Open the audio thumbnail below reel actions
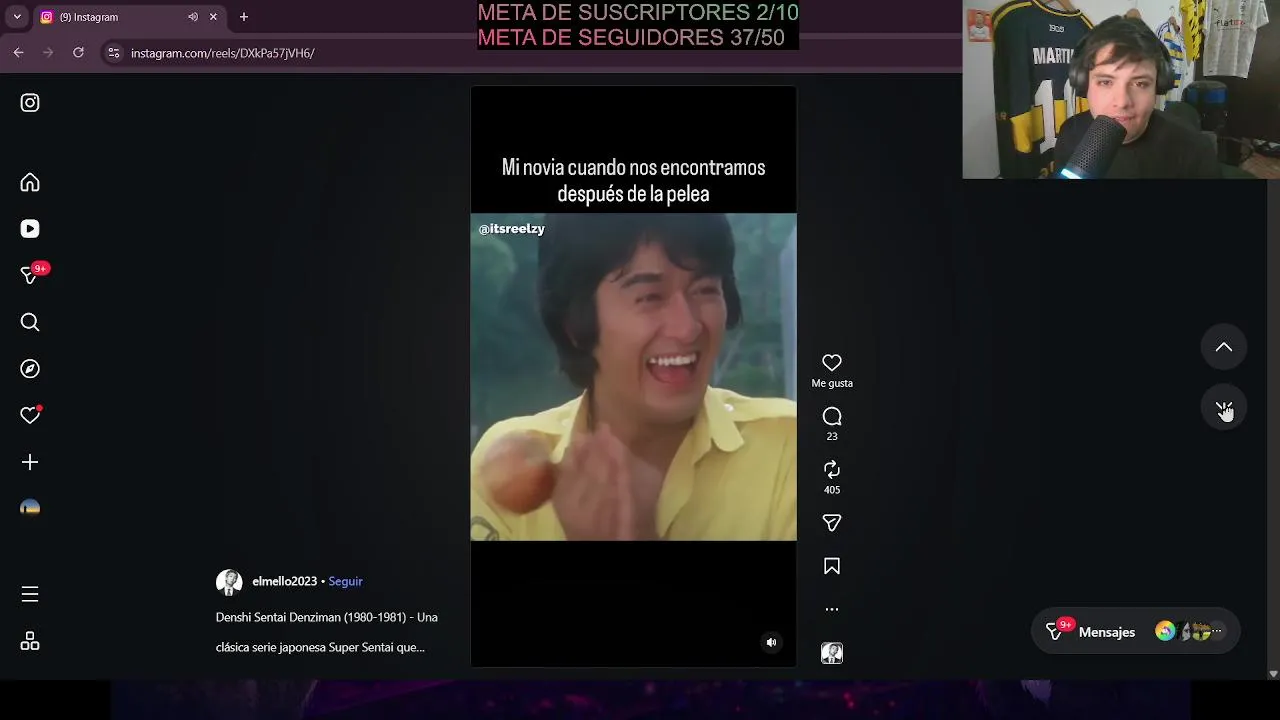Viewport: 1280px width, 720px height. click(x=832, y=653)
